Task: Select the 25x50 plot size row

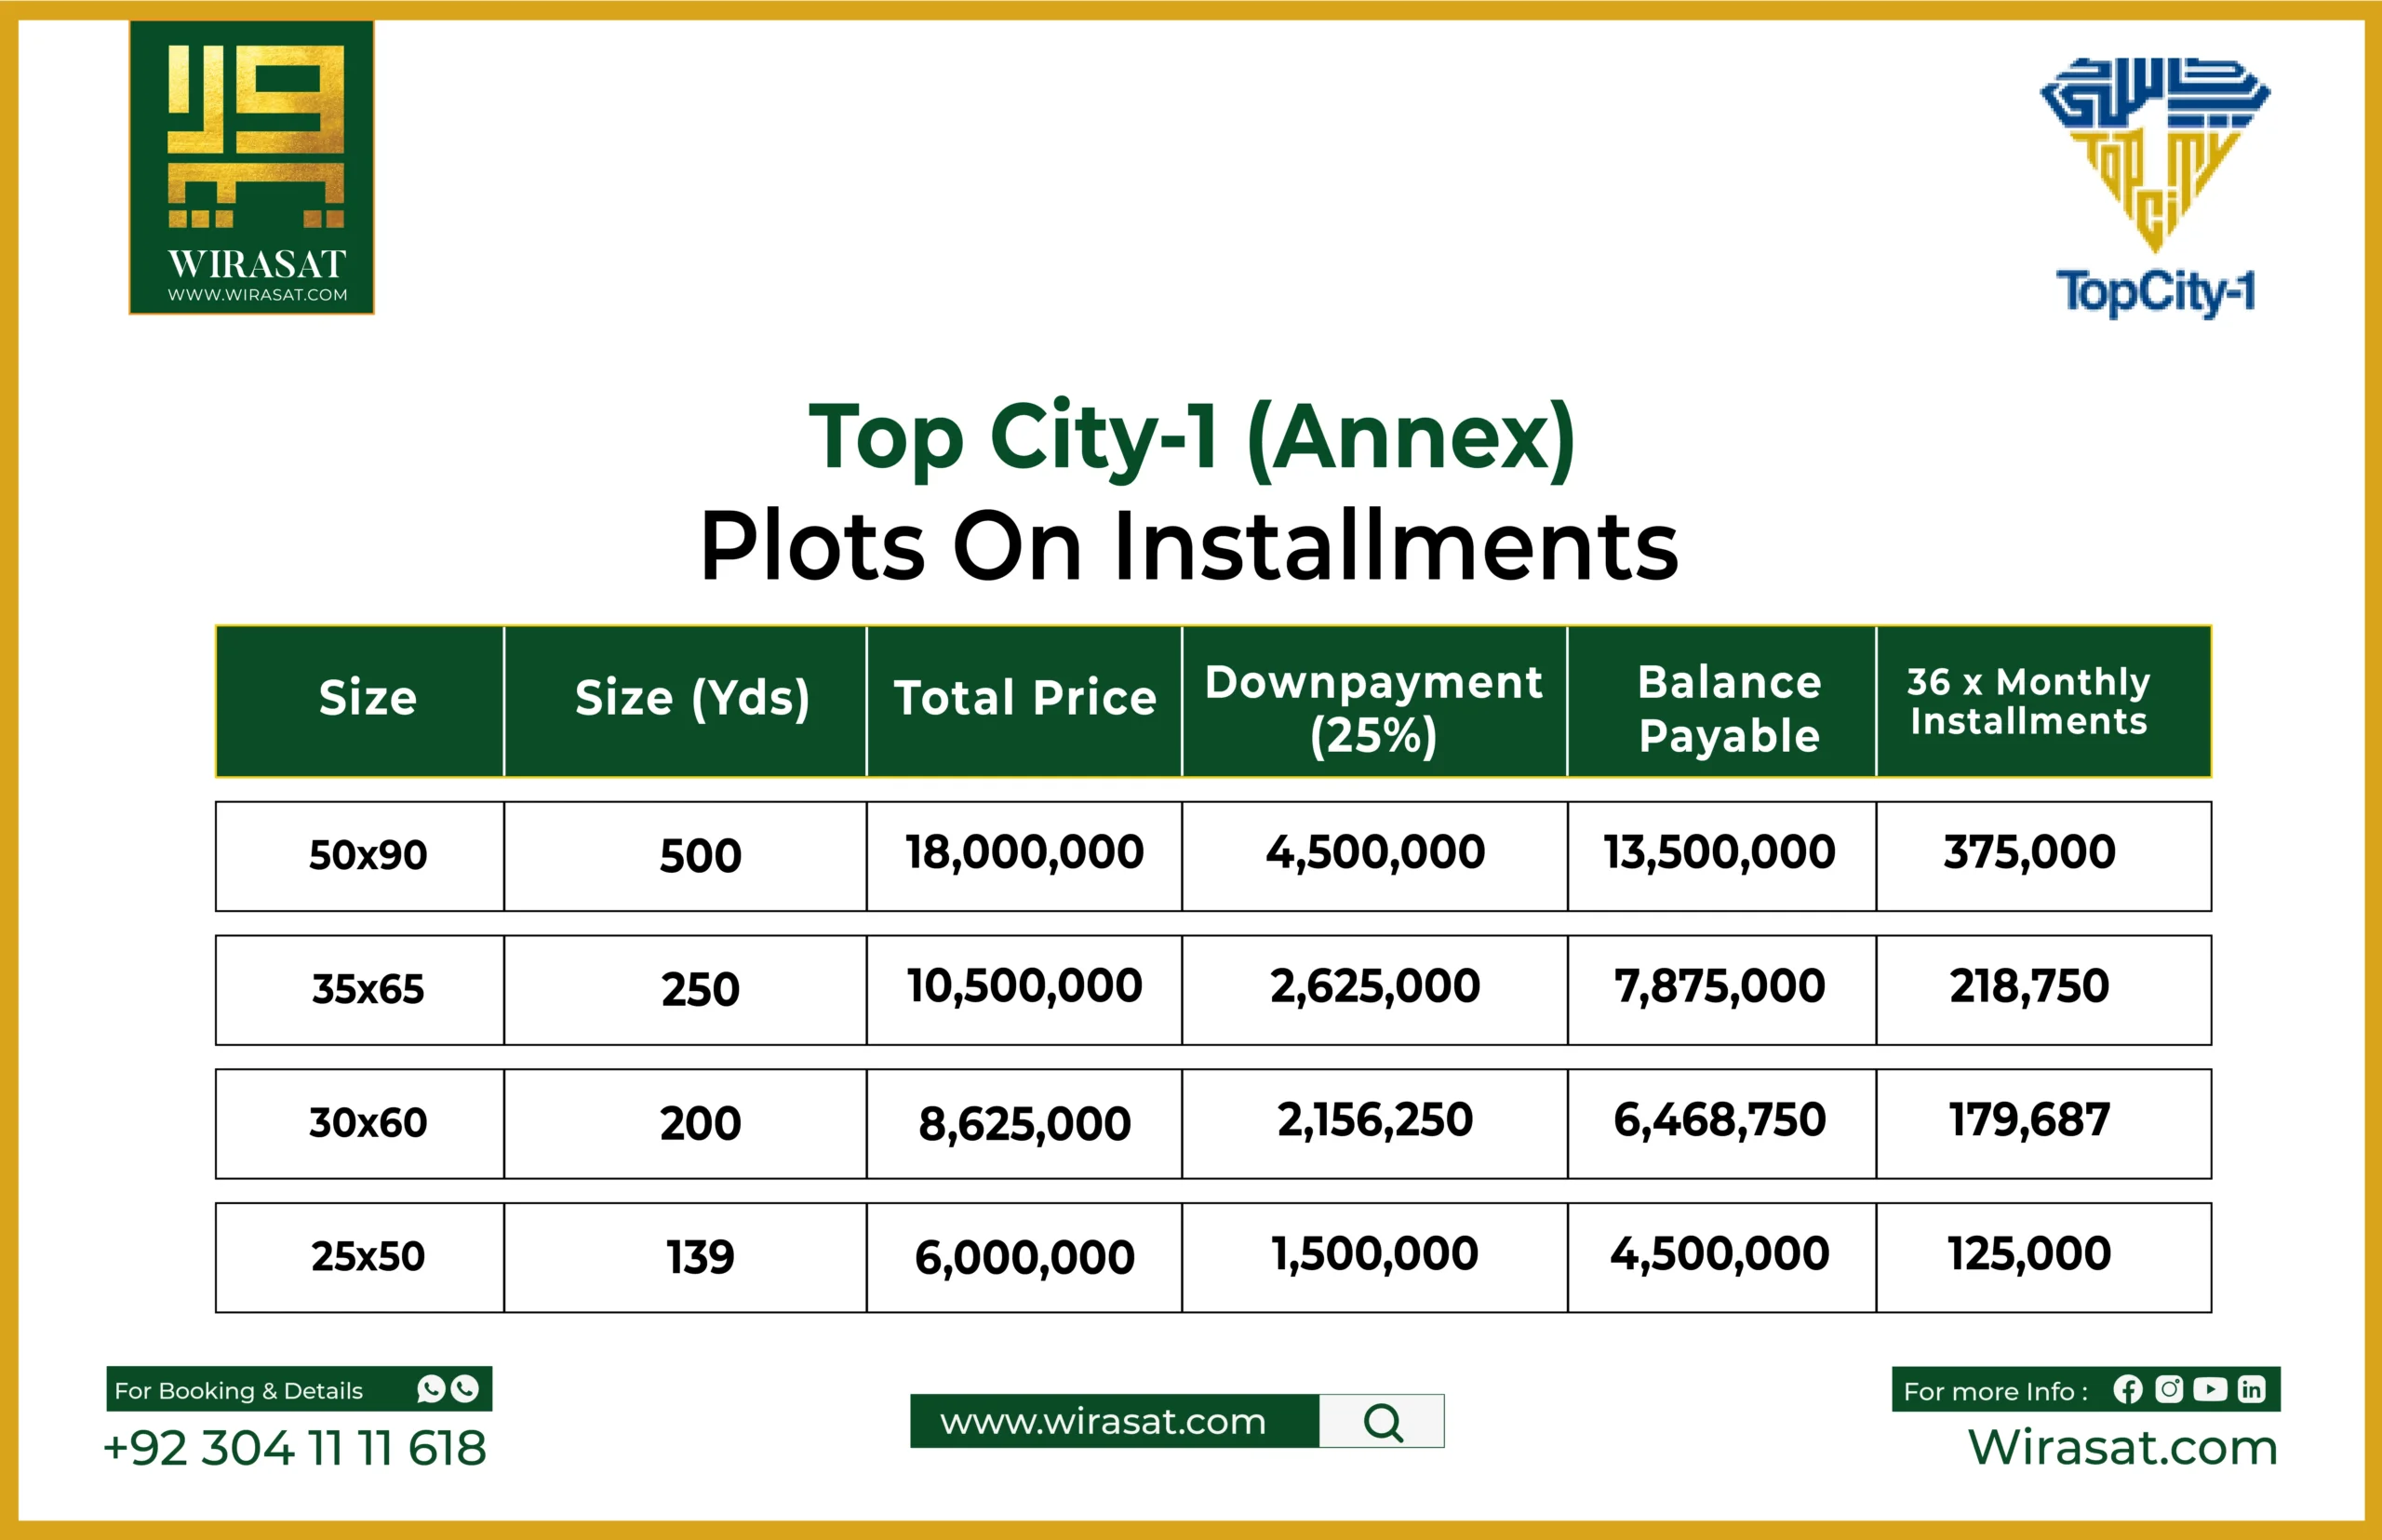Action: (370, 1255)
